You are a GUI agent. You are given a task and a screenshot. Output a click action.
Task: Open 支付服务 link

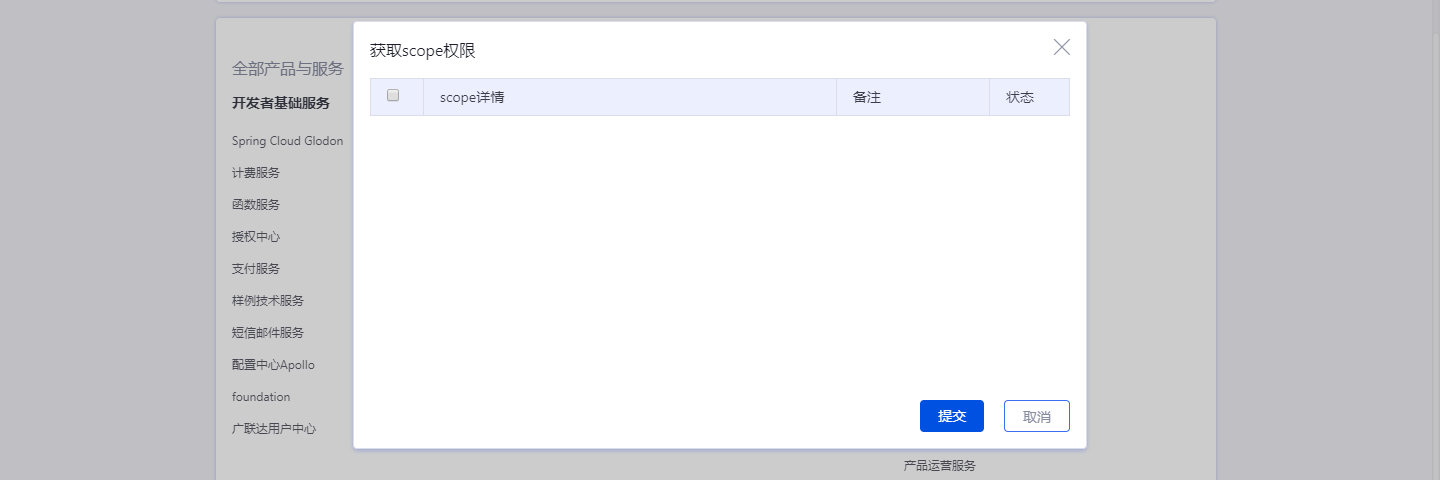point(256,269)
